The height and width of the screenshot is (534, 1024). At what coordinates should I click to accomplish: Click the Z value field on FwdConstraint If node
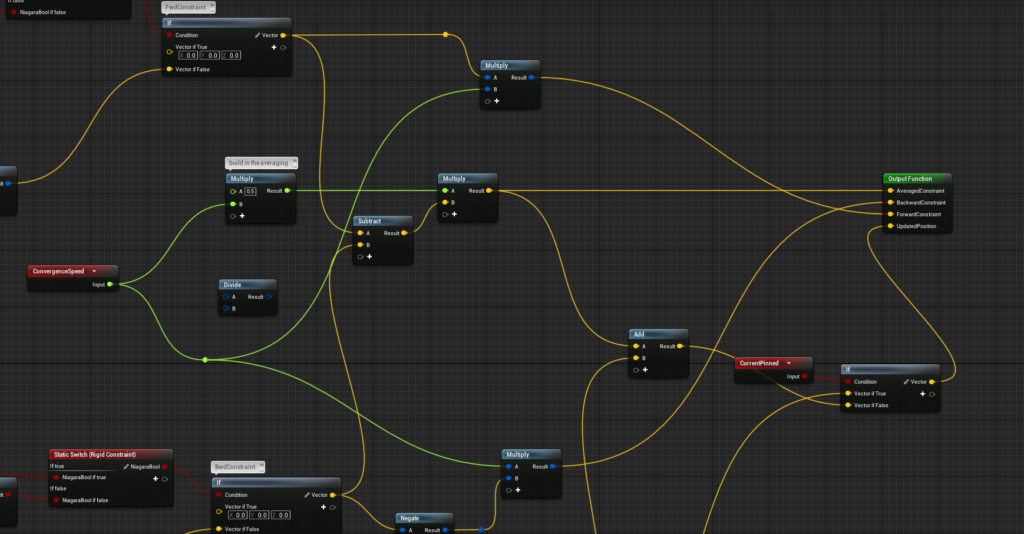click(x=231, y=55)
